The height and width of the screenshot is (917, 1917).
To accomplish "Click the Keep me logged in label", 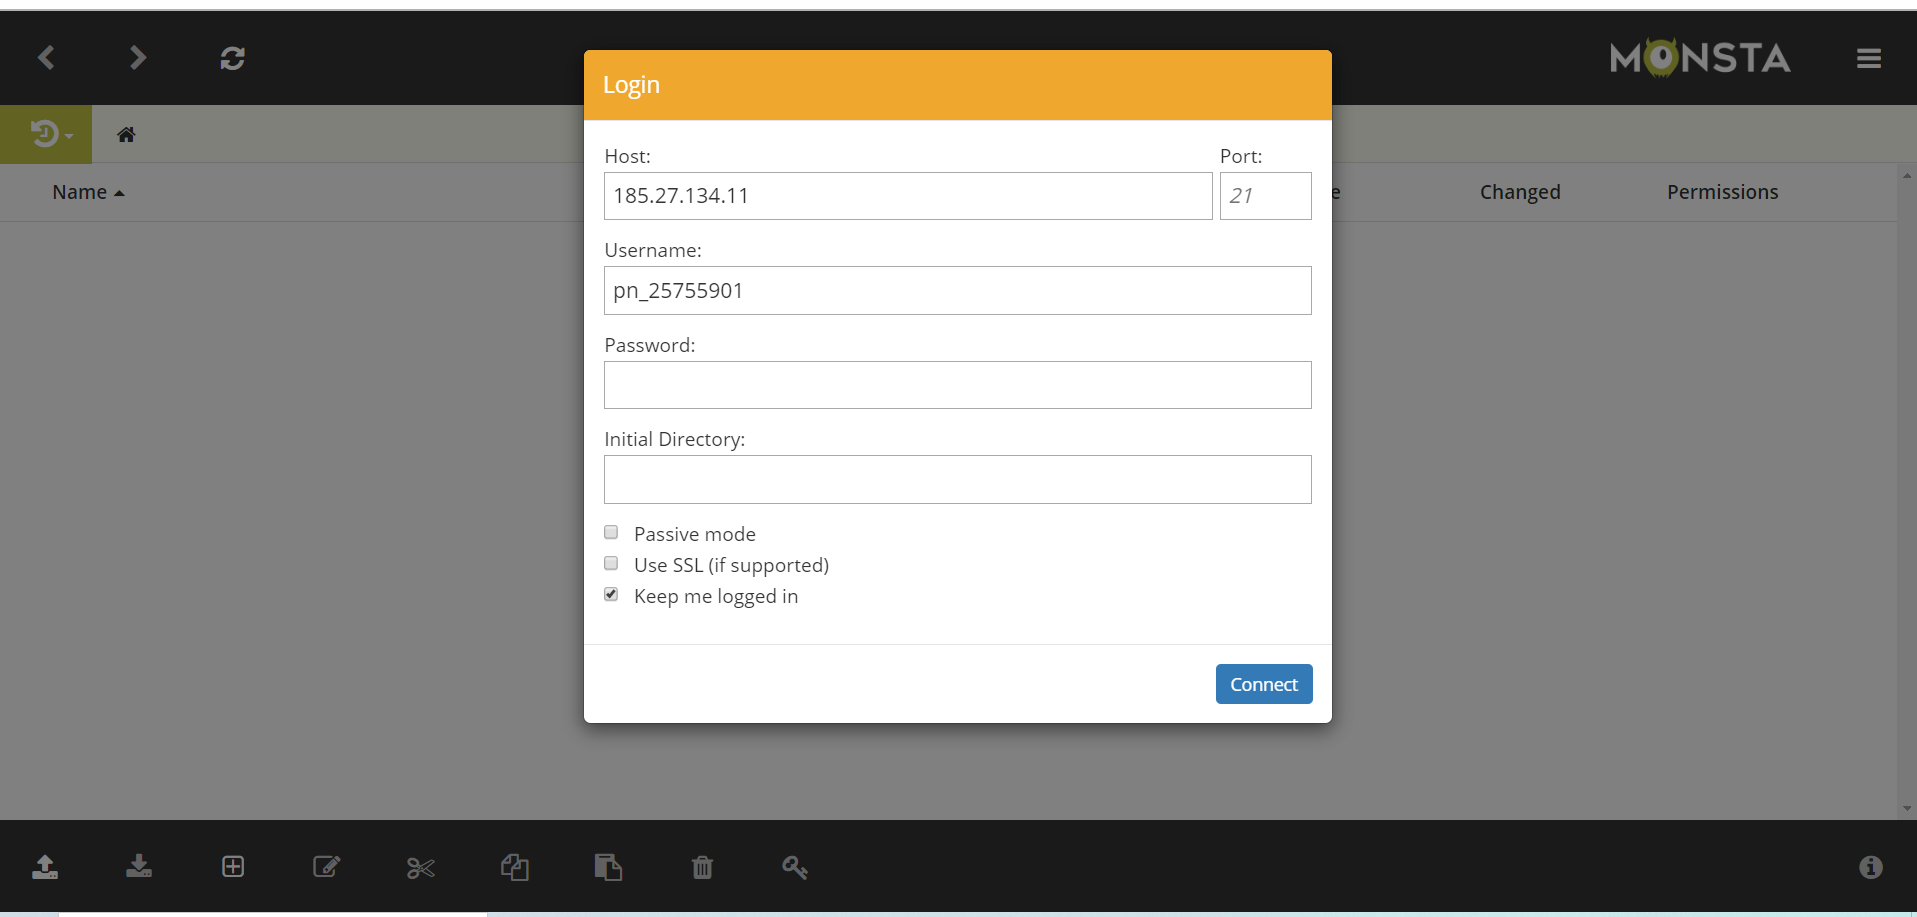I will 716,596.
